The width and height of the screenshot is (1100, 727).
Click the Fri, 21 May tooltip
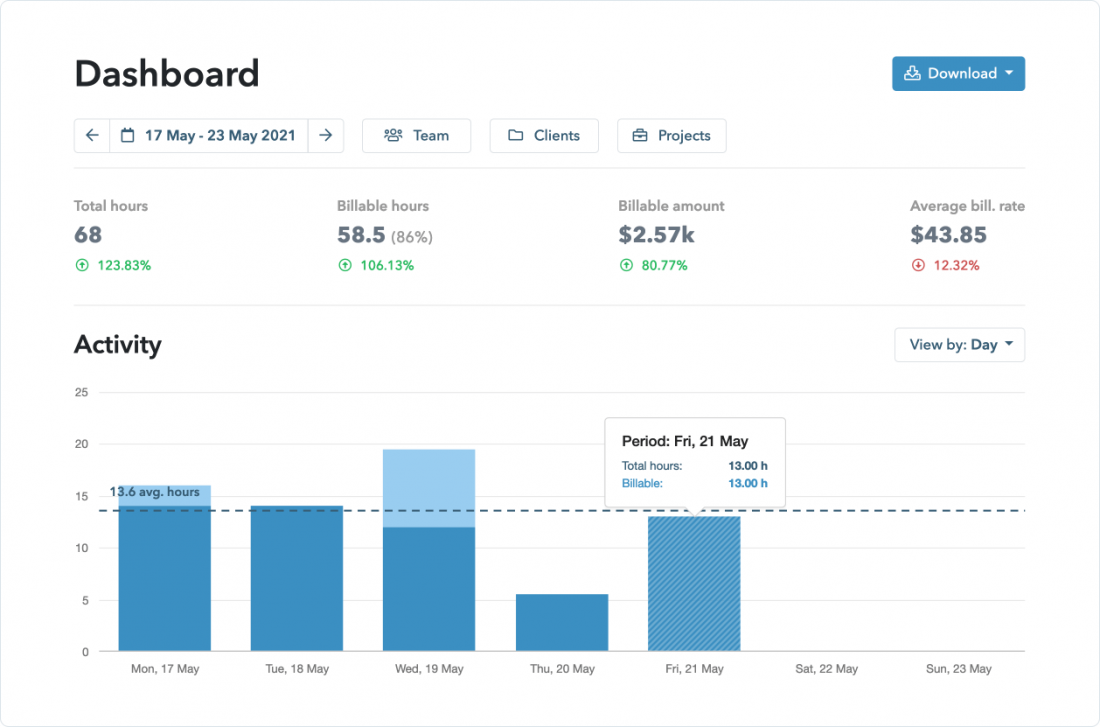pos(695,461)
